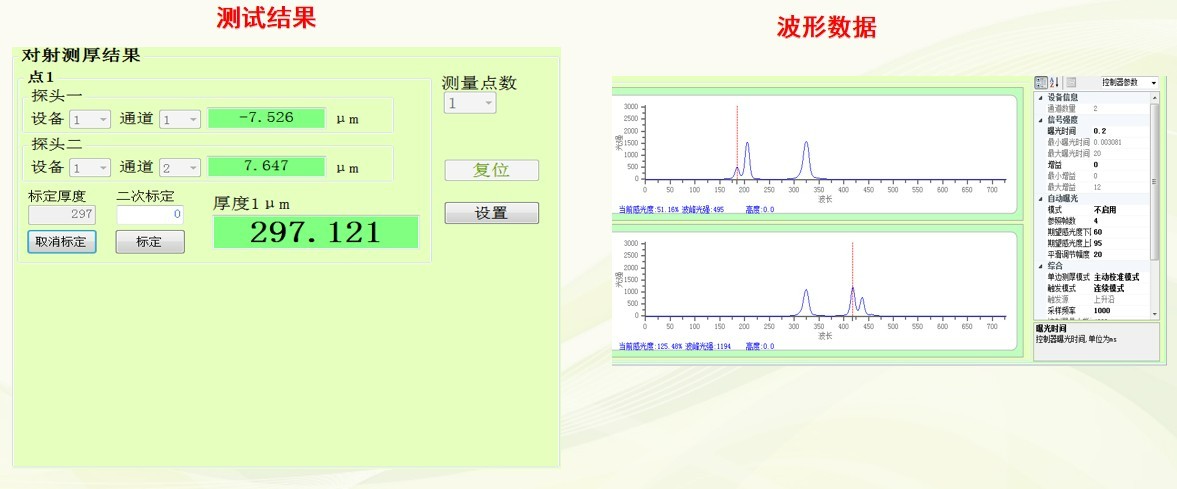Screen dimensions: 1177x489
Task: Collapse the 综合 property group
Action: 1038,265
